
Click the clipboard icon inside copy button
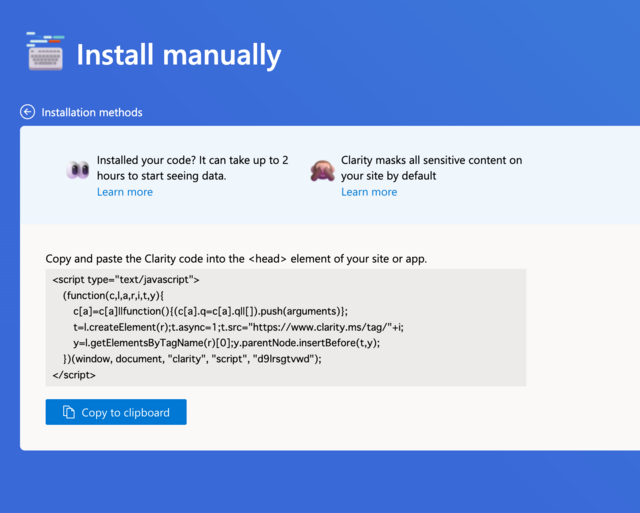(x=69, y=412)
